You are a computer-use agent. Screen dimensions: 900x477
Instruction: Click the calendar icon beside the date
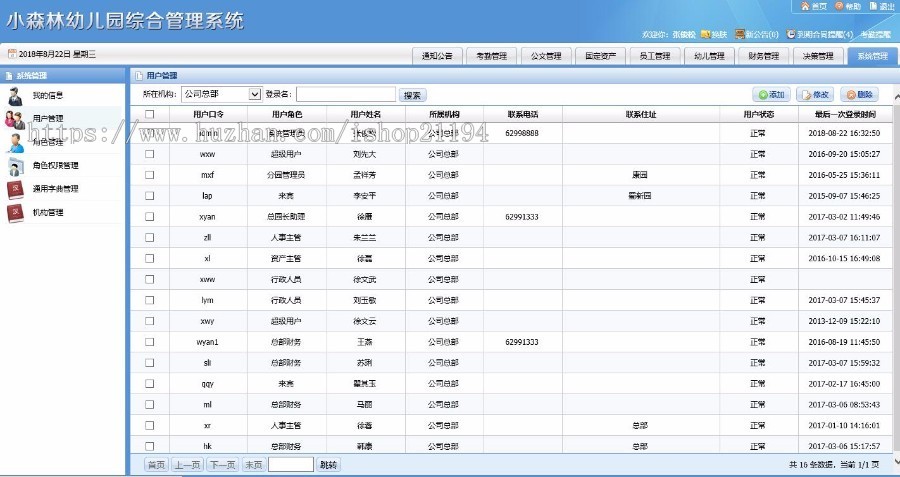click(12, 54)
